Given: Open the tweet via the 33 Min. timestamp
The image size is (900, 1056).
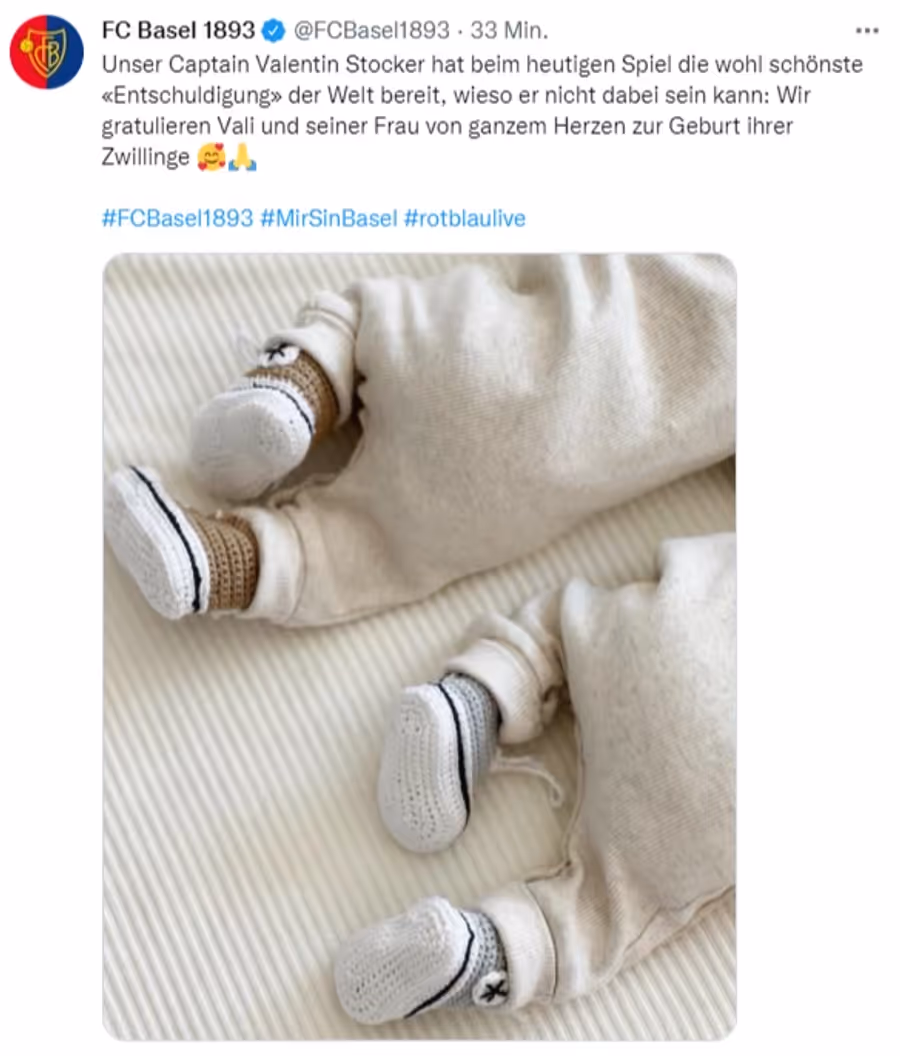Looking at the screenshot, I should click(509, 30).
